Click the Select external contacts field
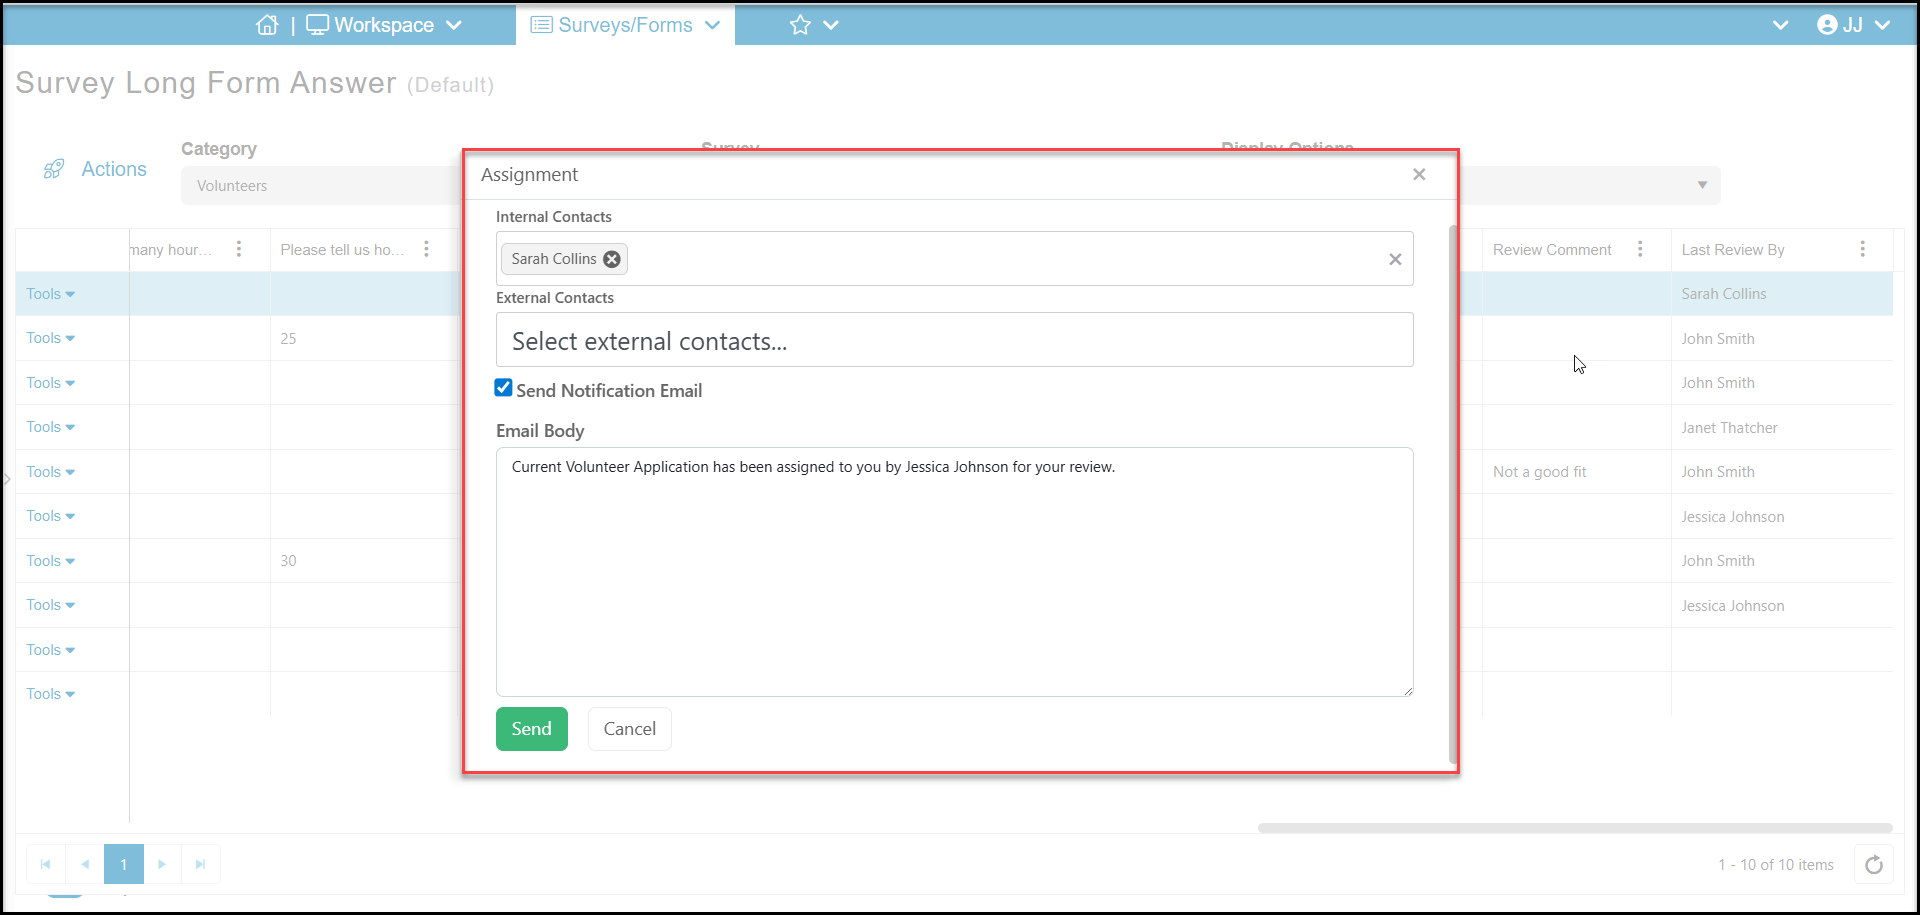Screen dimensions: 1920x915 click(x=955, y=340)
